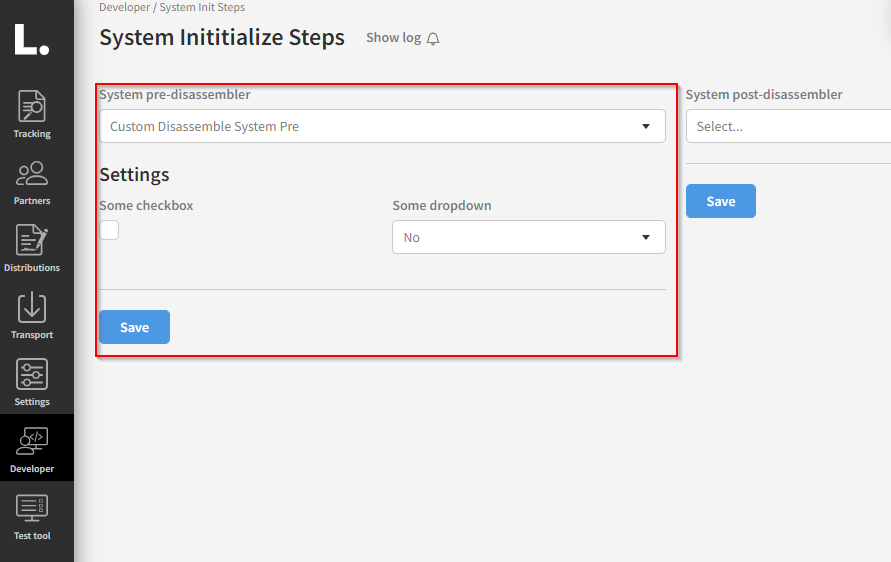Select the Developer sidebar item
The image size is (891, 562).
click(x=32, y=449)
